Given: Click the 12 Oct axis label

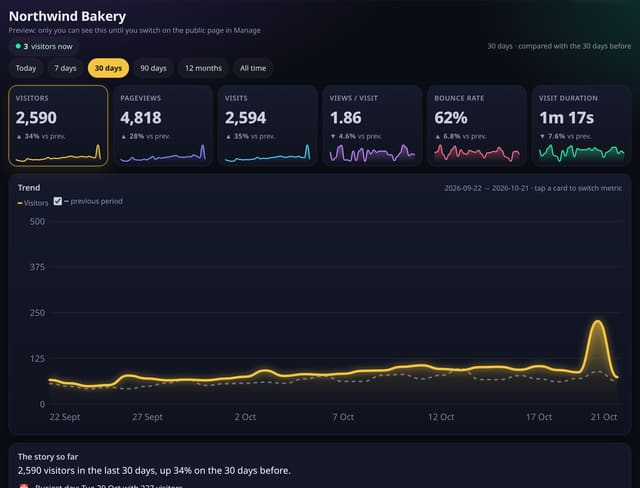Looking at the screenshot, I should [441, 417].
